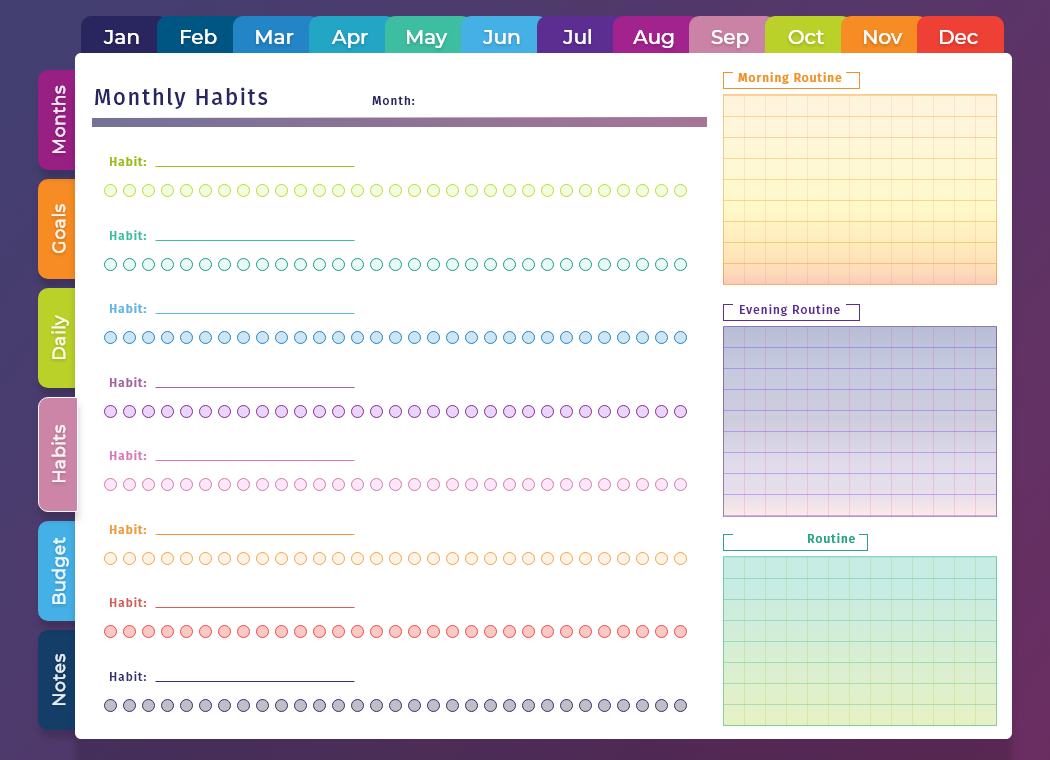Open the Jan month tab
This screenshot has height=760, width=1050.
pos(121,36)
